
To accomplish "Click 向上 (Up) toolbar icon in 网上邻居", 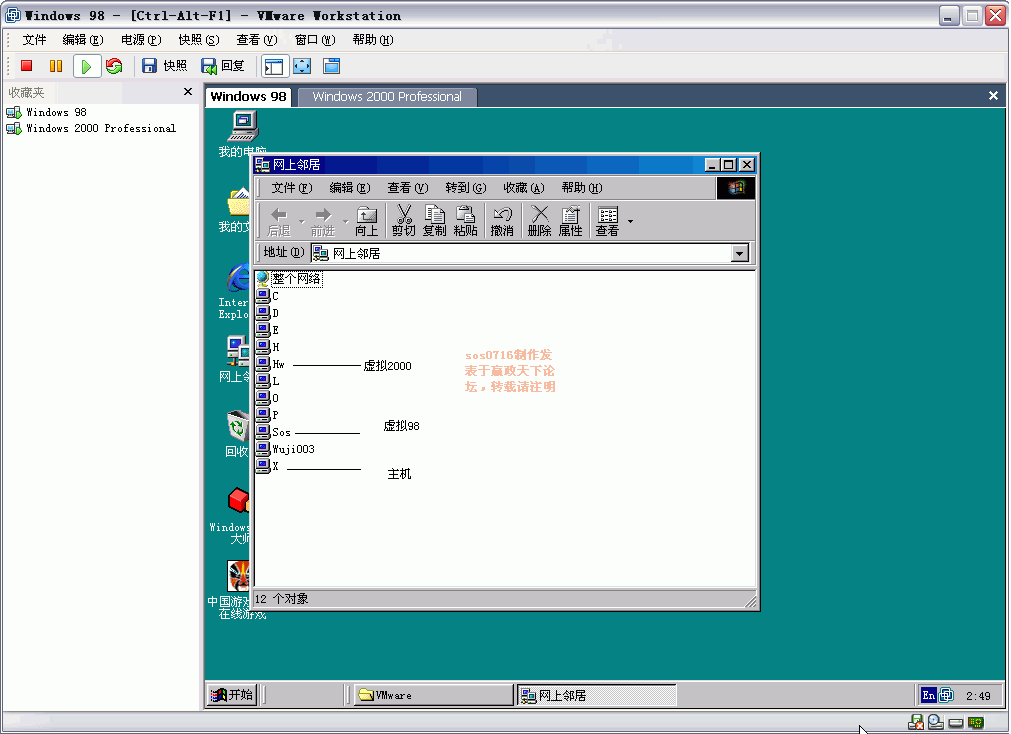I will click(366, 221).
